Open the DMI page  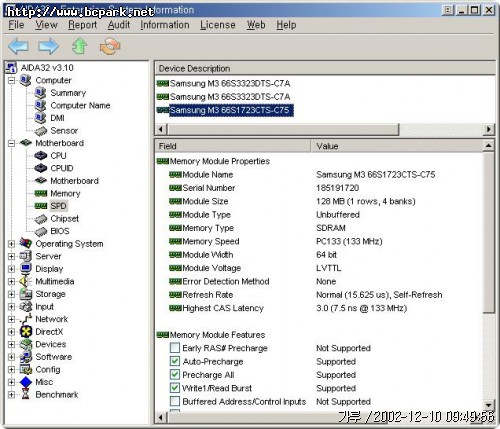[x=57, y=118]
